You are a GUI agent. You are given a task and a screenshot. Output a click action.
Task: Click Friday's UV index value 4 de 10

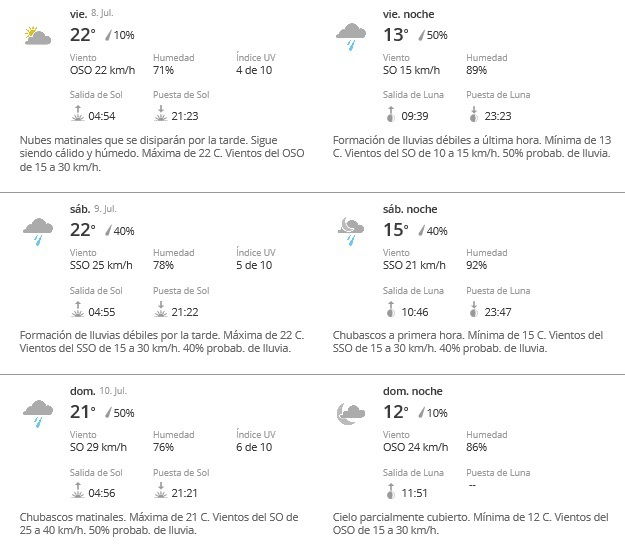pyautogui.click(x=254, y=70)
